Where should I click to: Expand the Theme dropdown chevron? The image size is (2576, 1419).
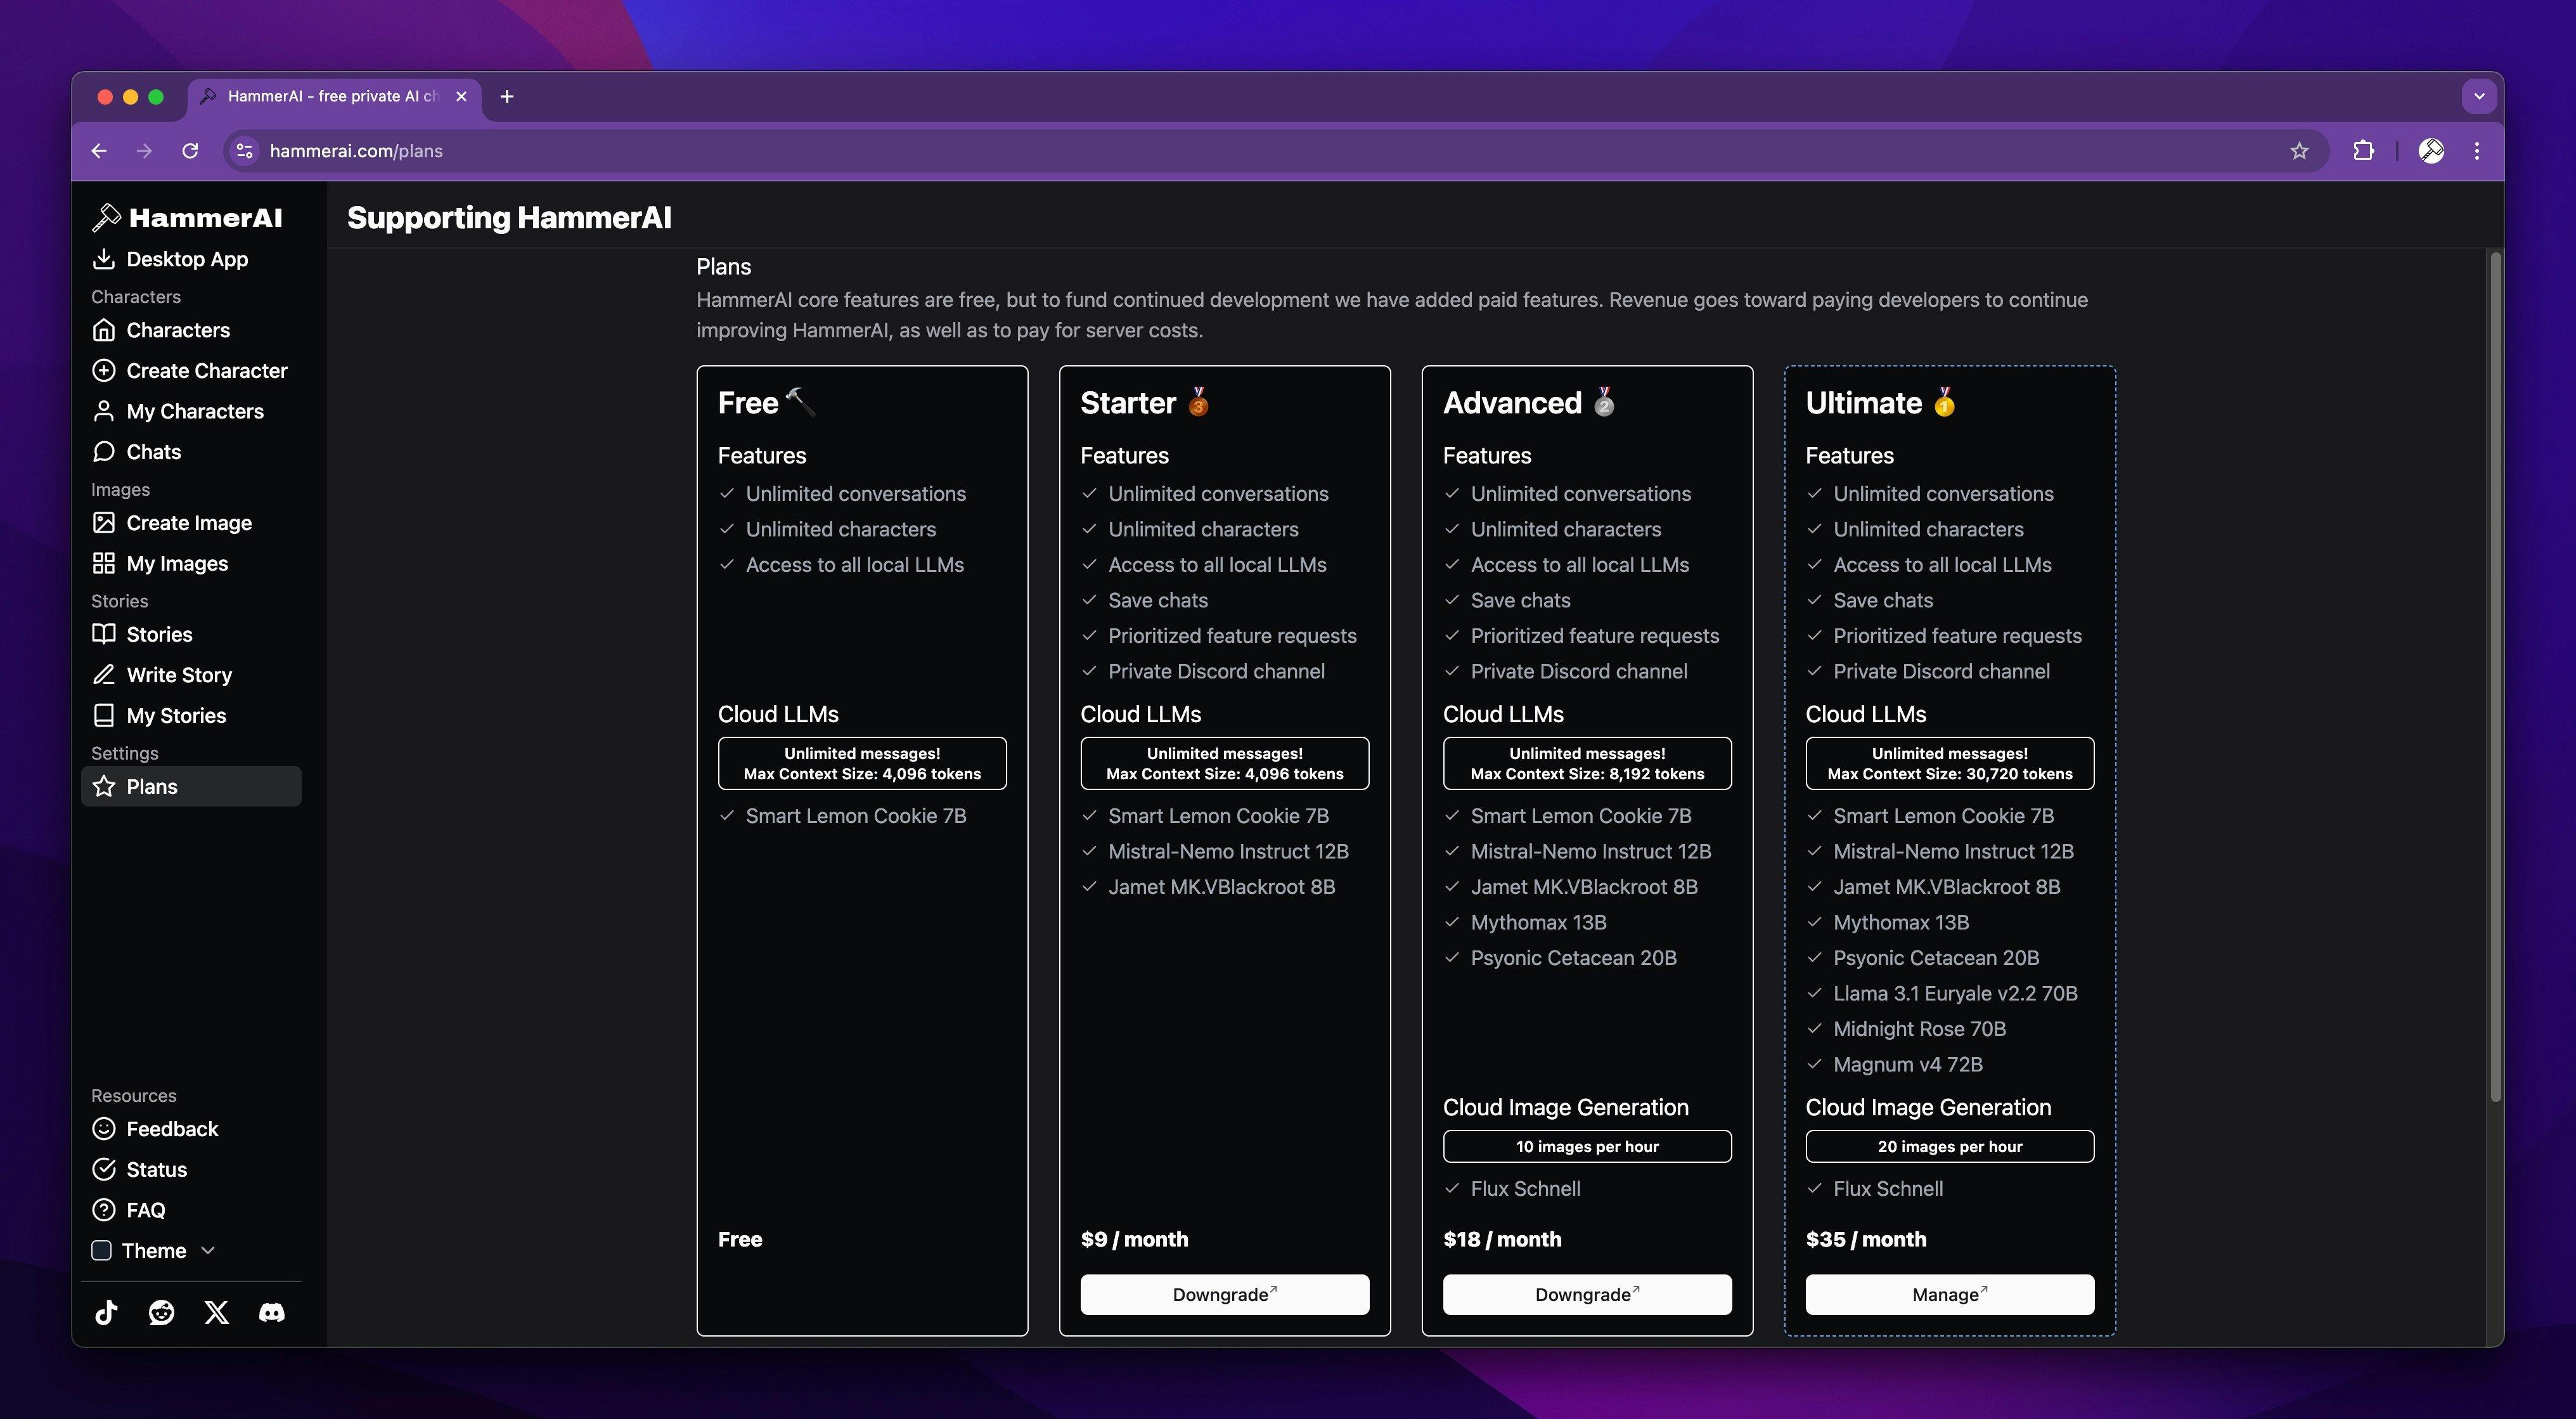tap(208, 1250)
